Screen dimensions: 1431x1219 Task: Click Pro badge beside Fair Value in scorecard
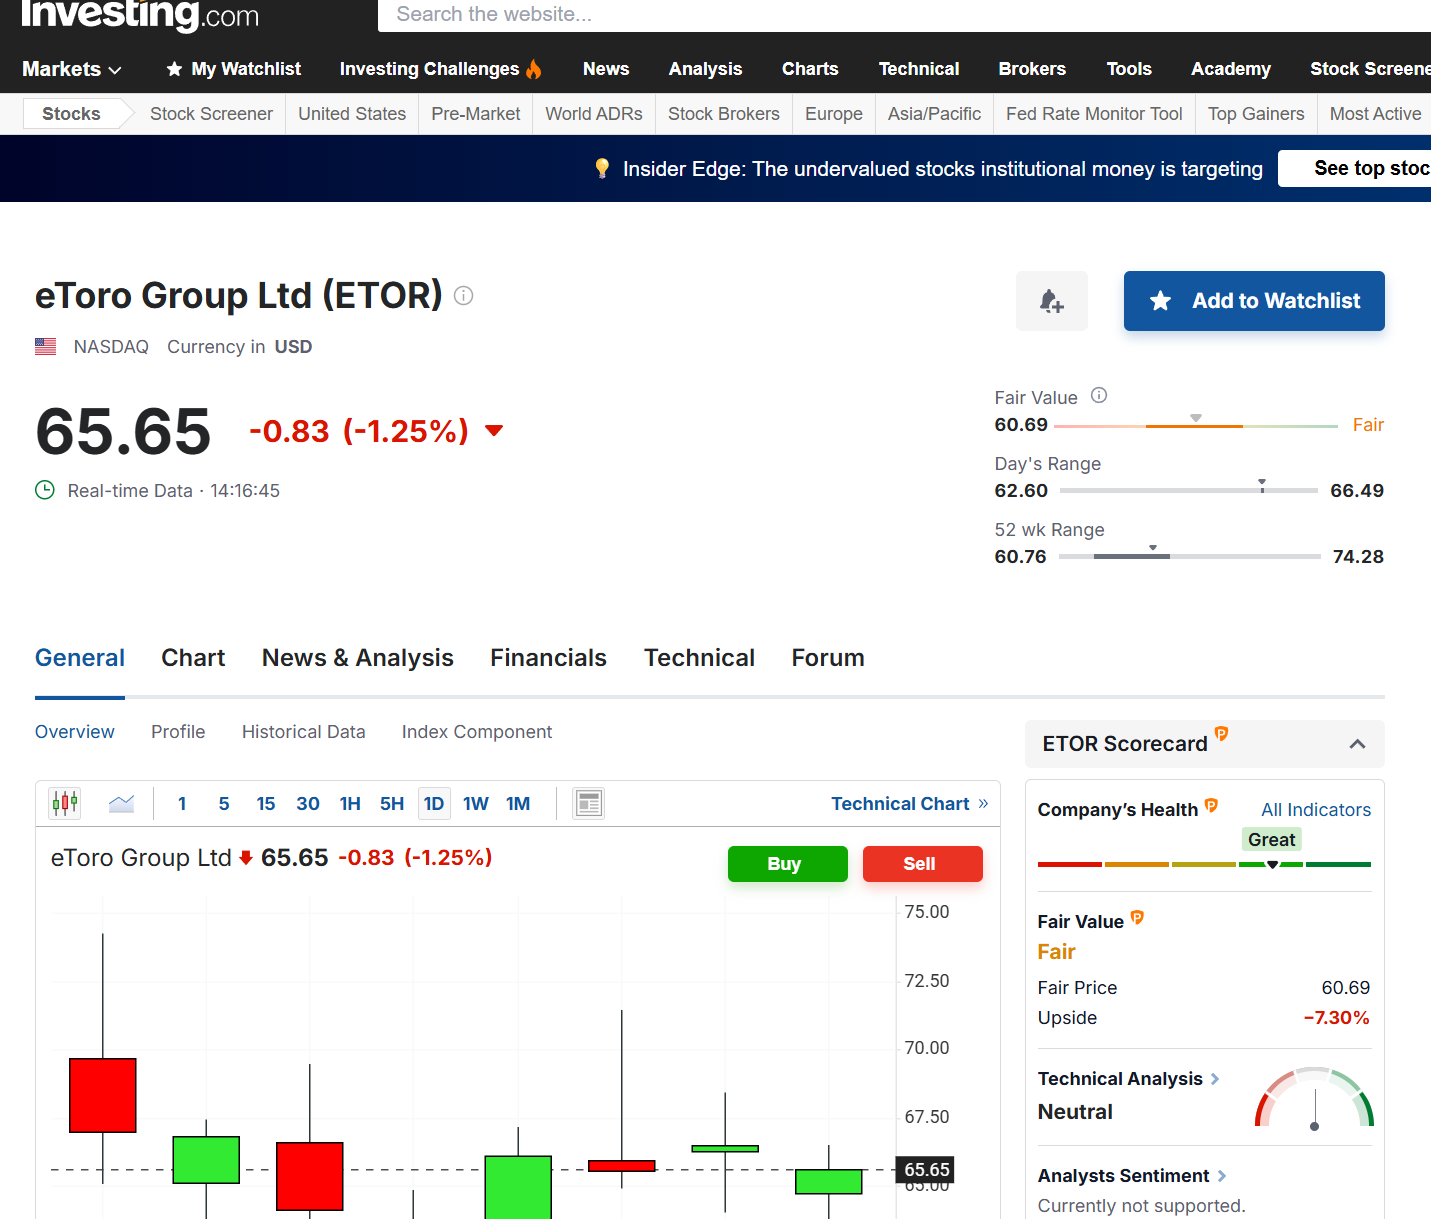click(x=1137, y=917)
